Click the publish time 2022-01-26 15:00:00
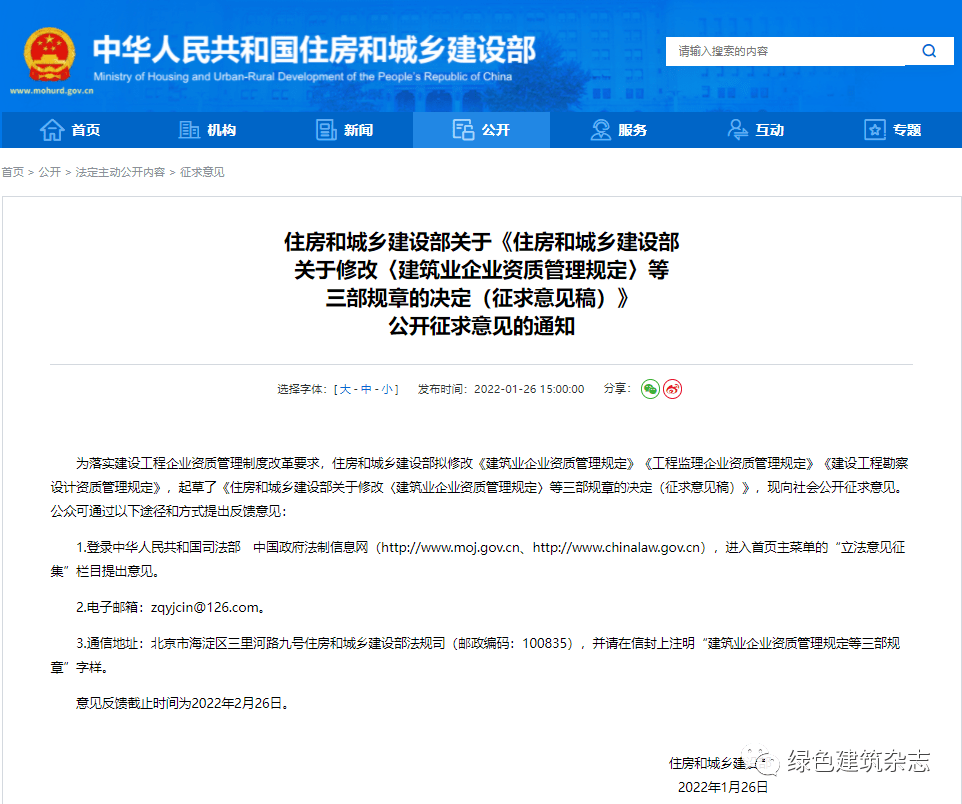Screen dimensions: 962x804 click(x=529, y=389)
